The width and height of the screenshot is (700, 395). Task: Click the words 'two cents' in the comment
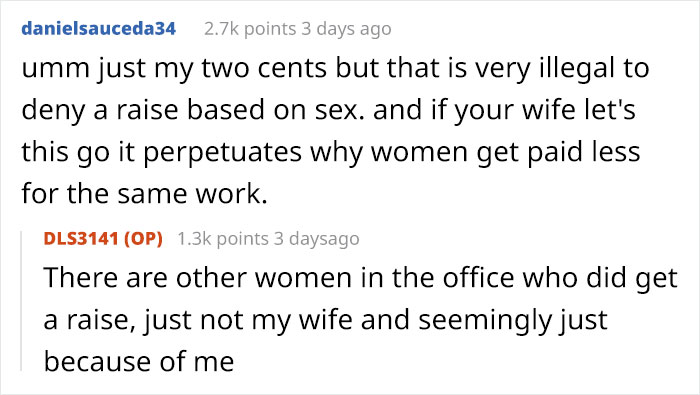(x=263, y=68)
